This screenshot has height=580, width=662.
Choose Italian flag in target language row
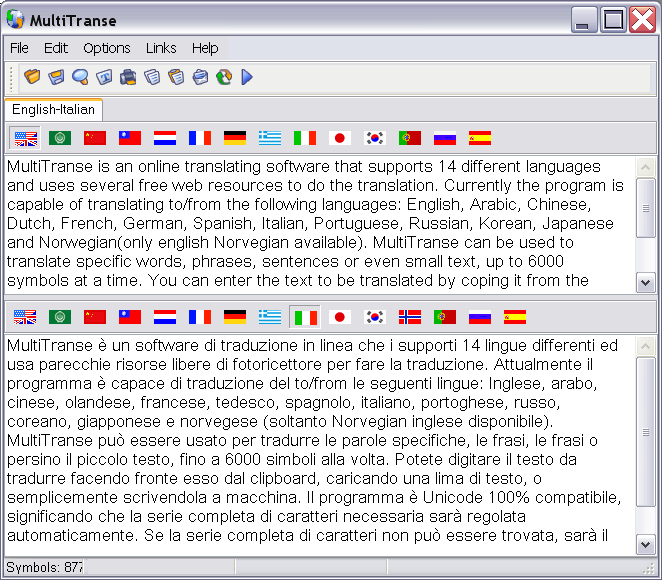pos(305,317)
